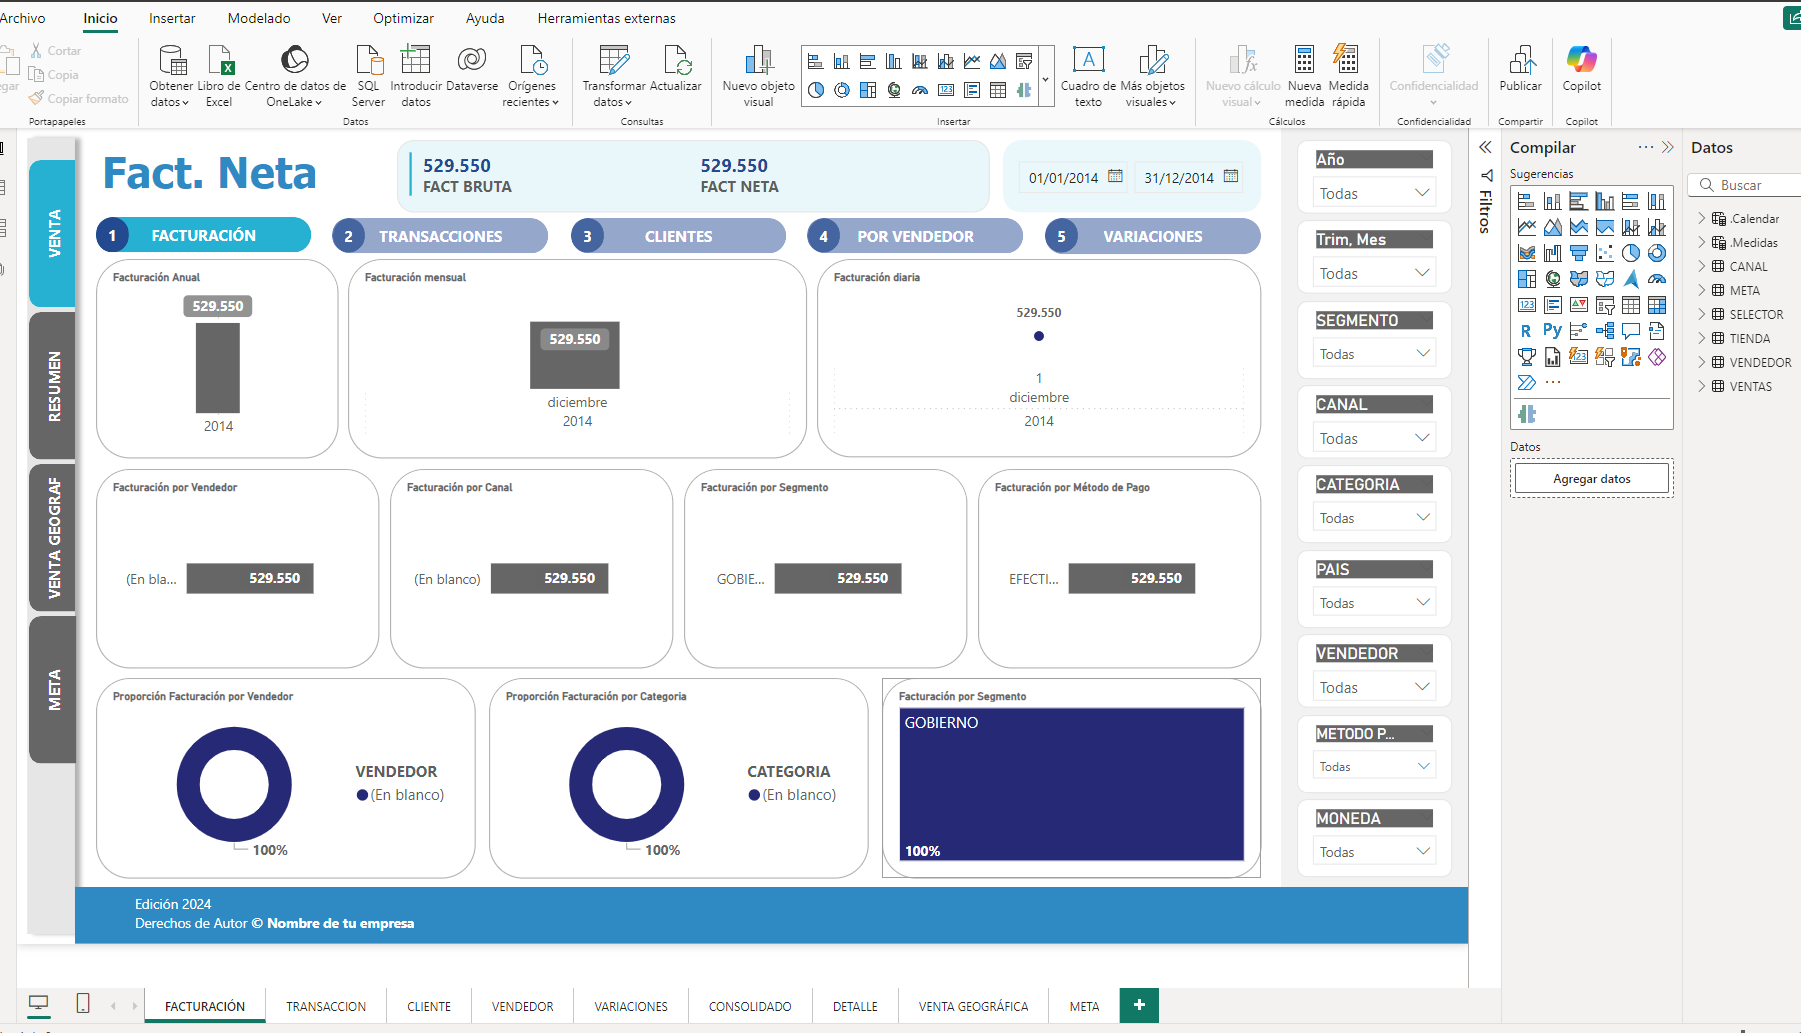Select the Python visual icon
1801x1033 pixels.
click(1552, 330)
